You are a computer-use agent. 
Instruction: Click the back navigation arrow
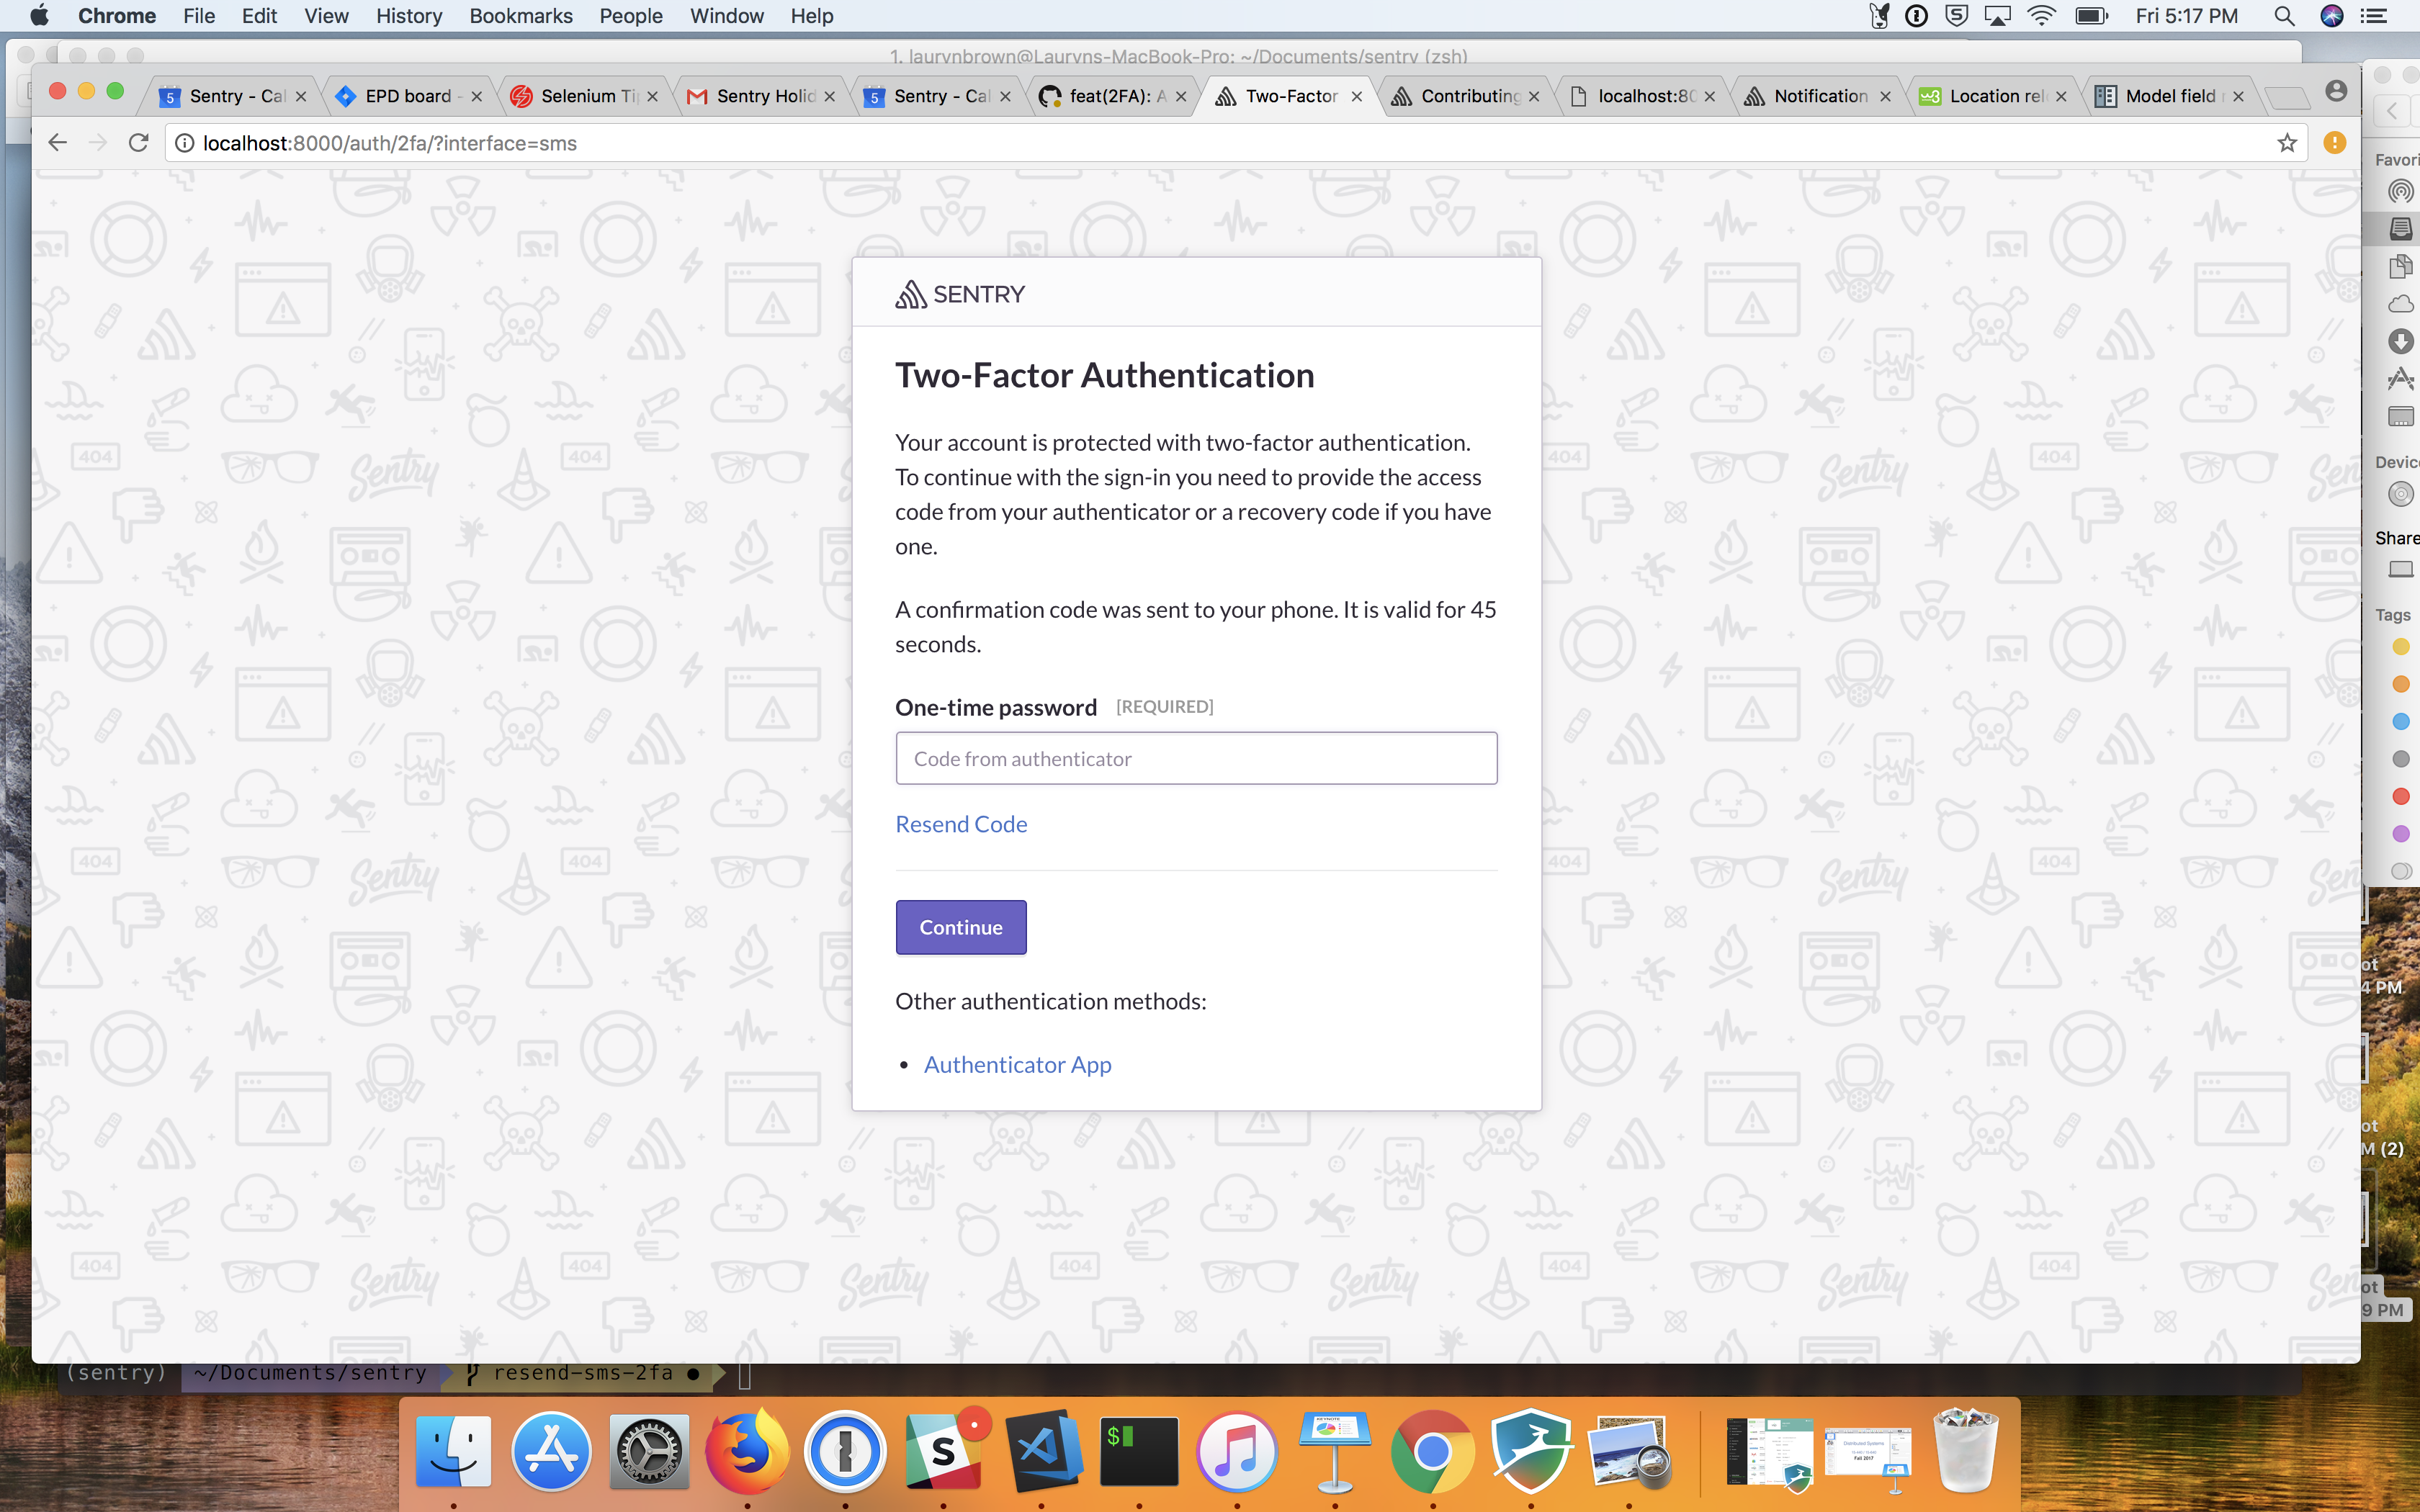tap(57, 143)
